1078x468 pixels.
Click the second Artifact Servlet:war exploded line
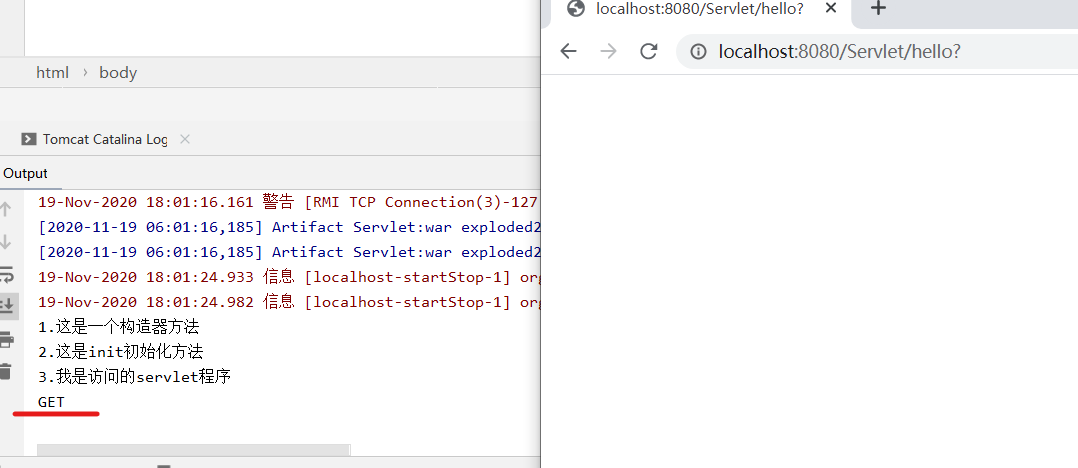pyautogui.click(x=289, y=252)
